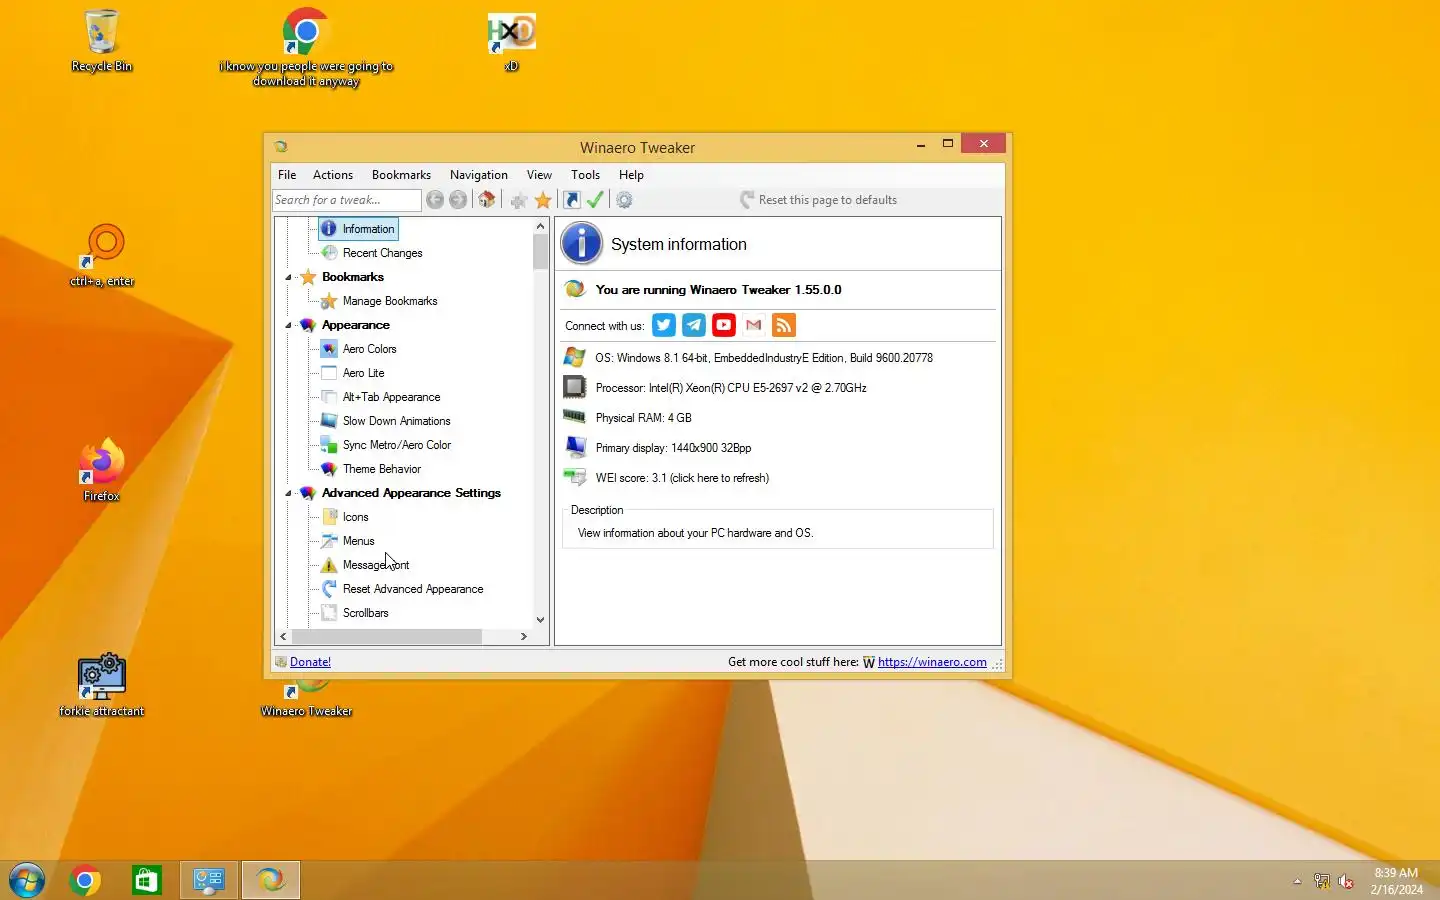Click the WEI score refresh text
The image size is (1440, 900).
[682, 478]
